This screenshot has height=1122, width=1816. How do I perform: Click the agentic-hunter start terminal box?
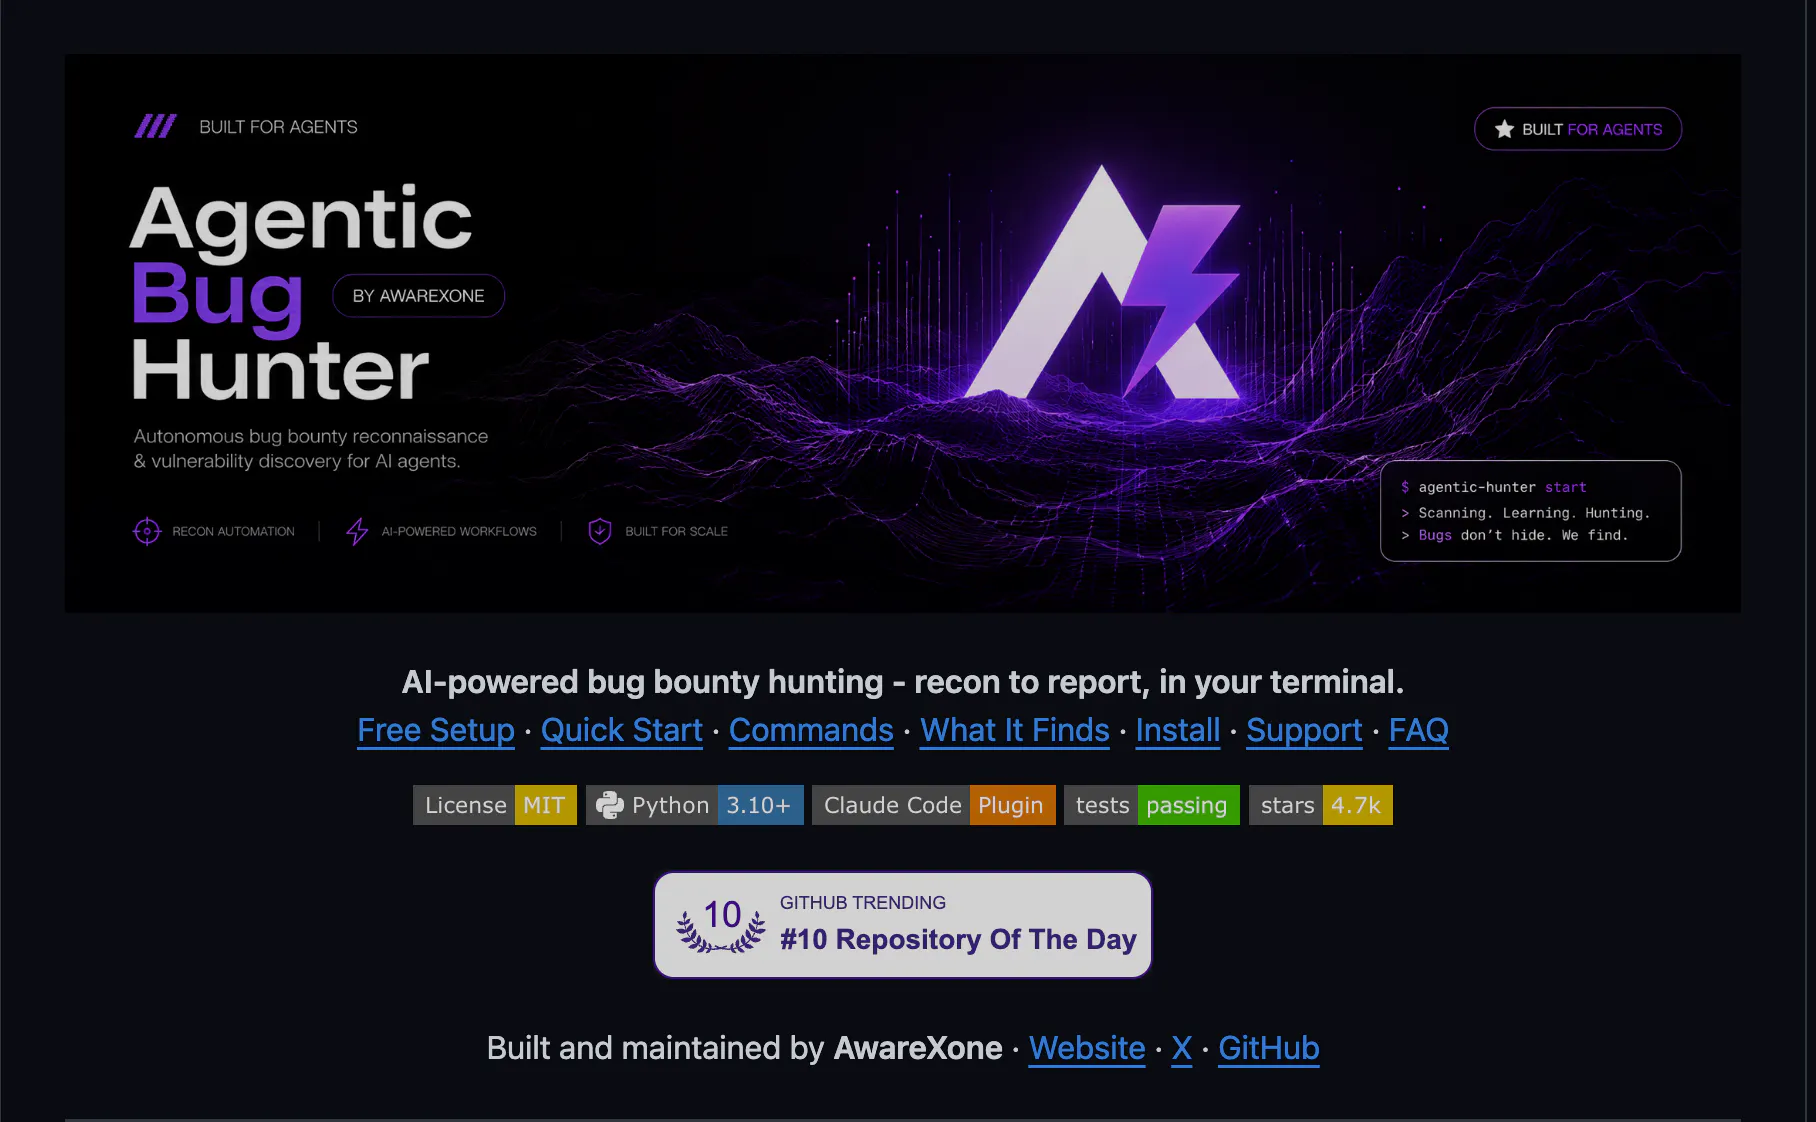point(1530,511)
